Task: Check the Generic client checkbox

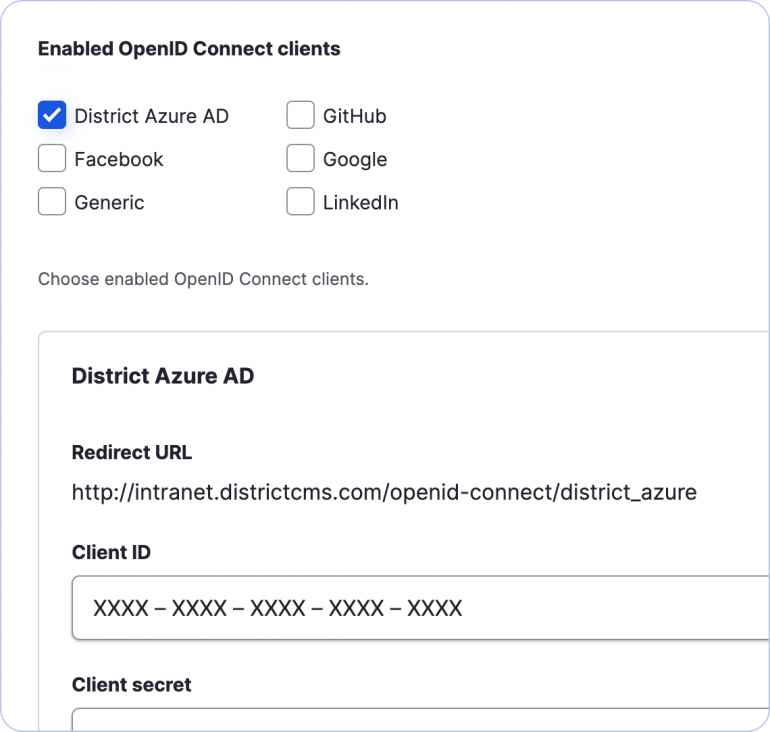Action: click(52, 202)
